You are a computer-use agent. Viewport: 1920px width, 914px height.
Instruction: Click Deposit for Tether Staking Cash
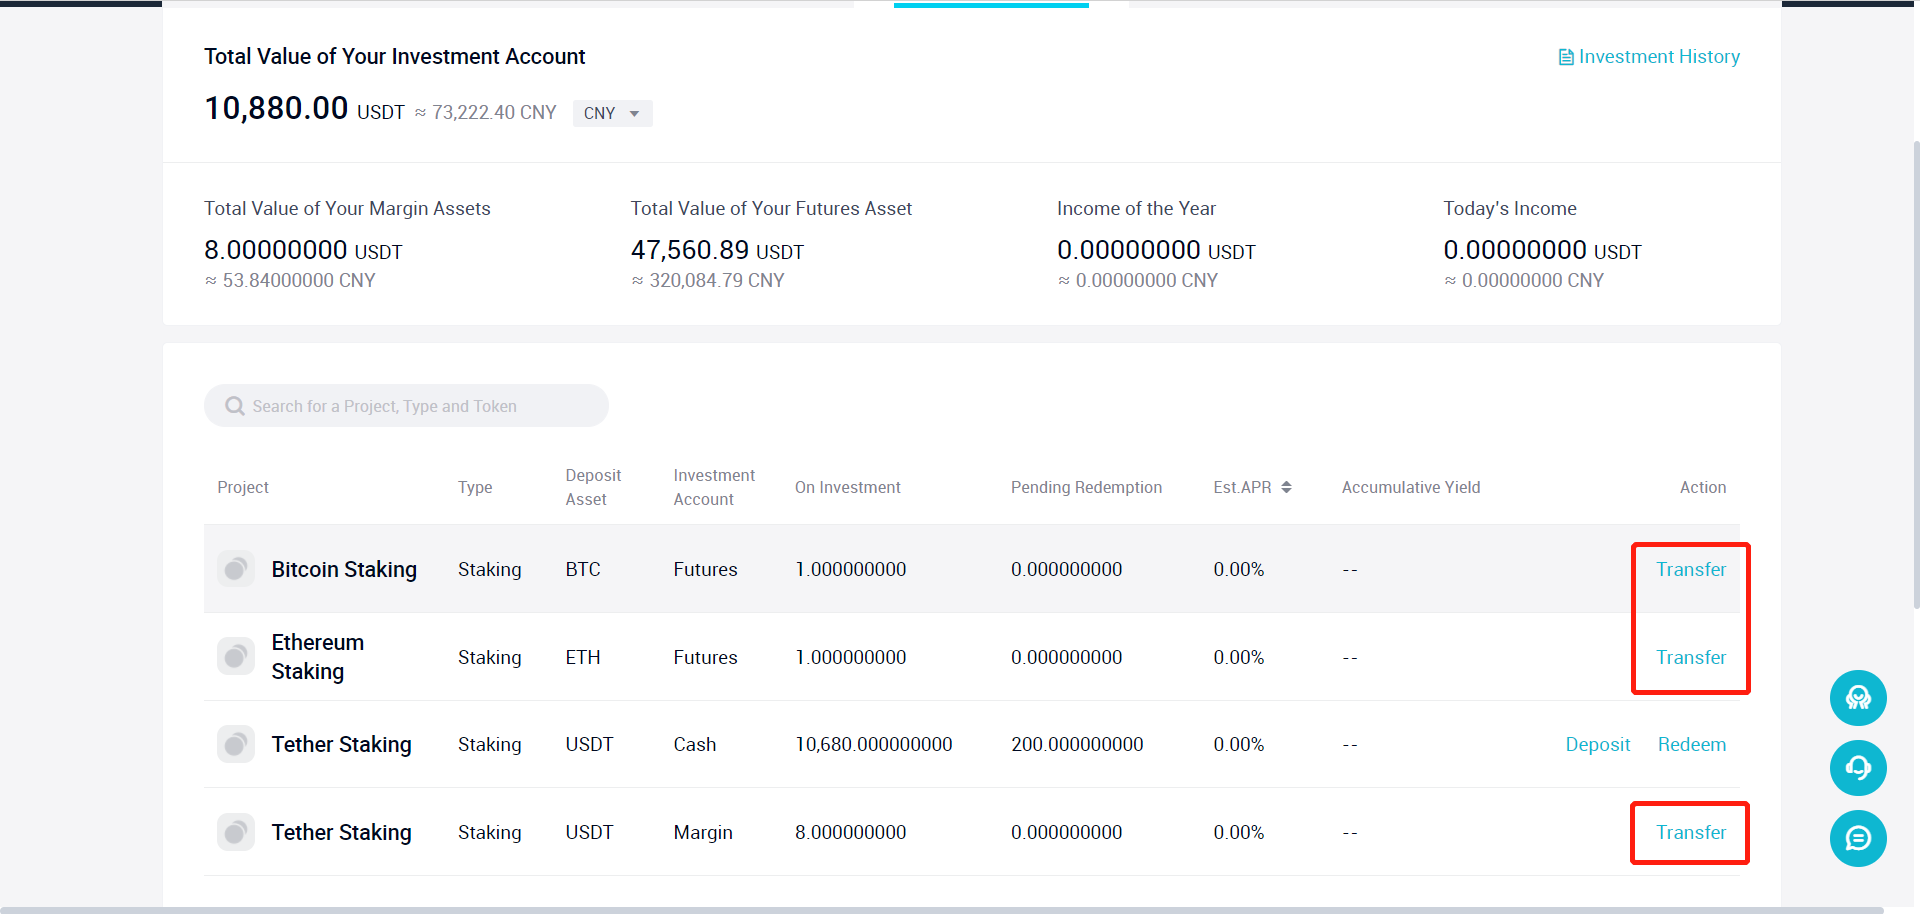pos(1597,745)
